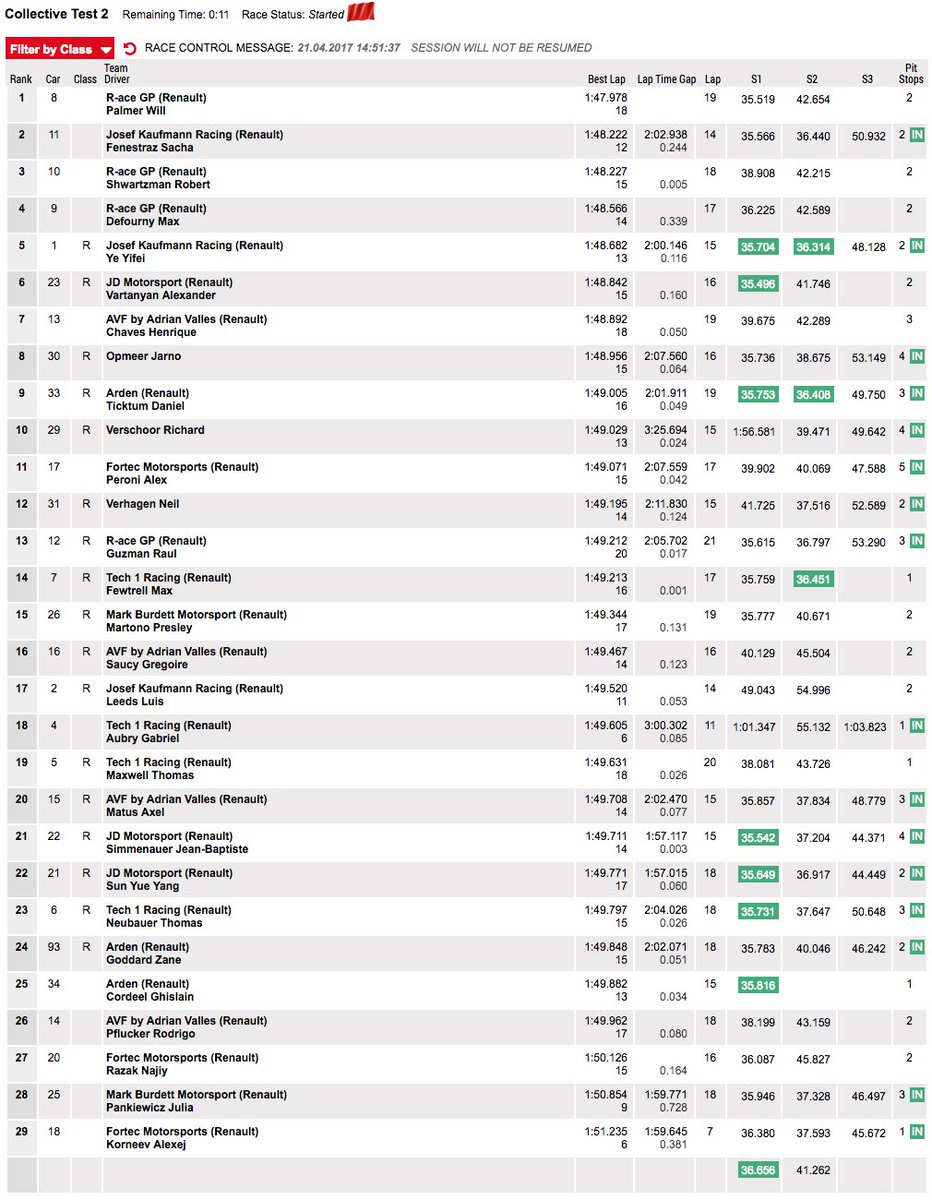The image size is (932, 1200).
Task: Click the Car column header
Action: coord(53,79)
